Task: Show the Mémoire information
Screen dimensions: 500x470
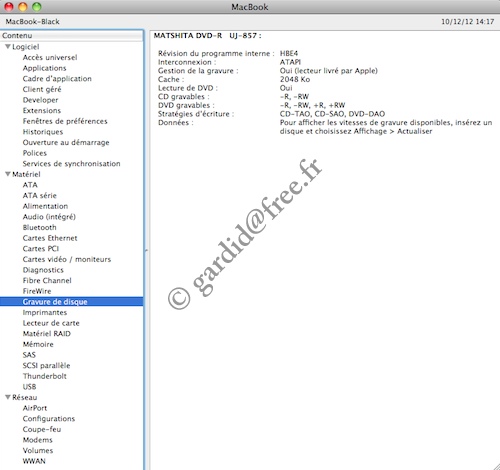Action: point(38,344)
